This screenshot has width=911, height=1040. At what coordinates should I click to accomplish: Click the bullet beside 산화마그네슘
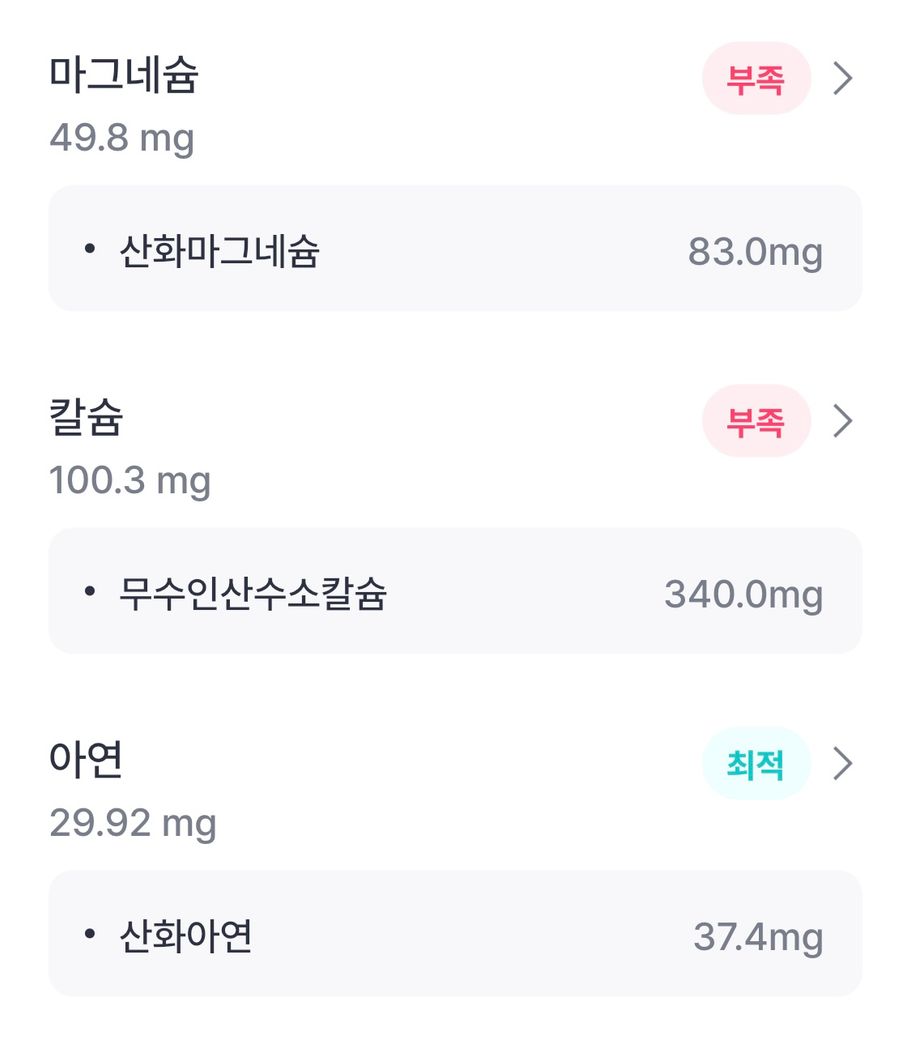[89, 249]
